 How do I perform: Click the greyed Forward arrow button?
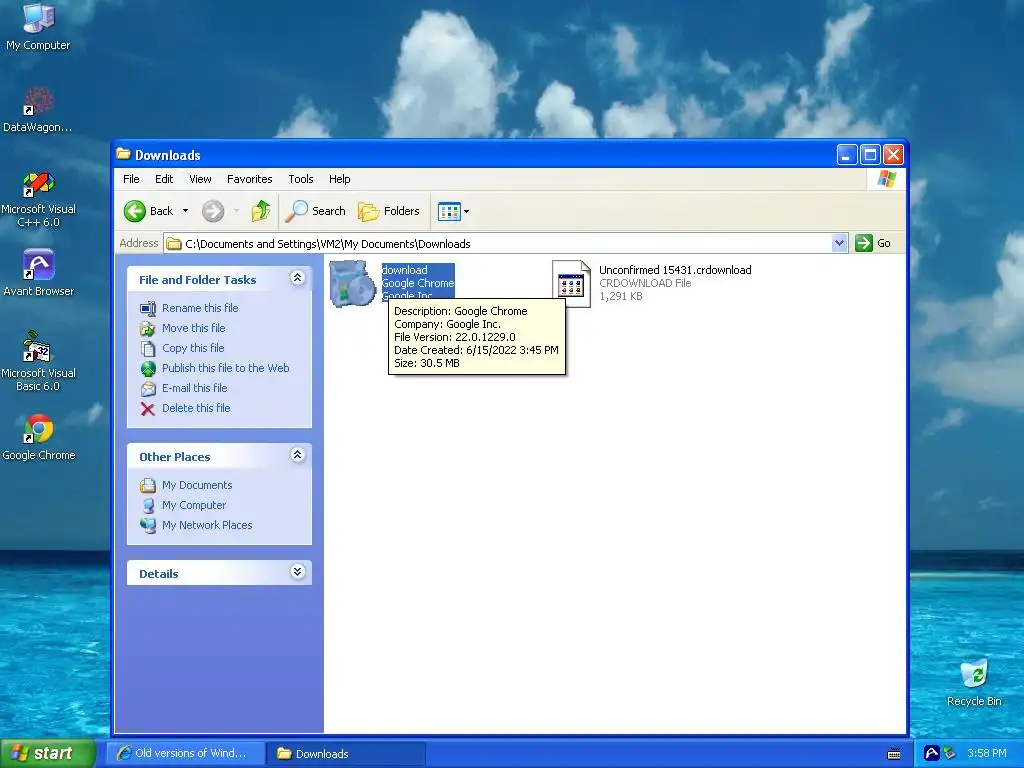(x=213, y=211)
